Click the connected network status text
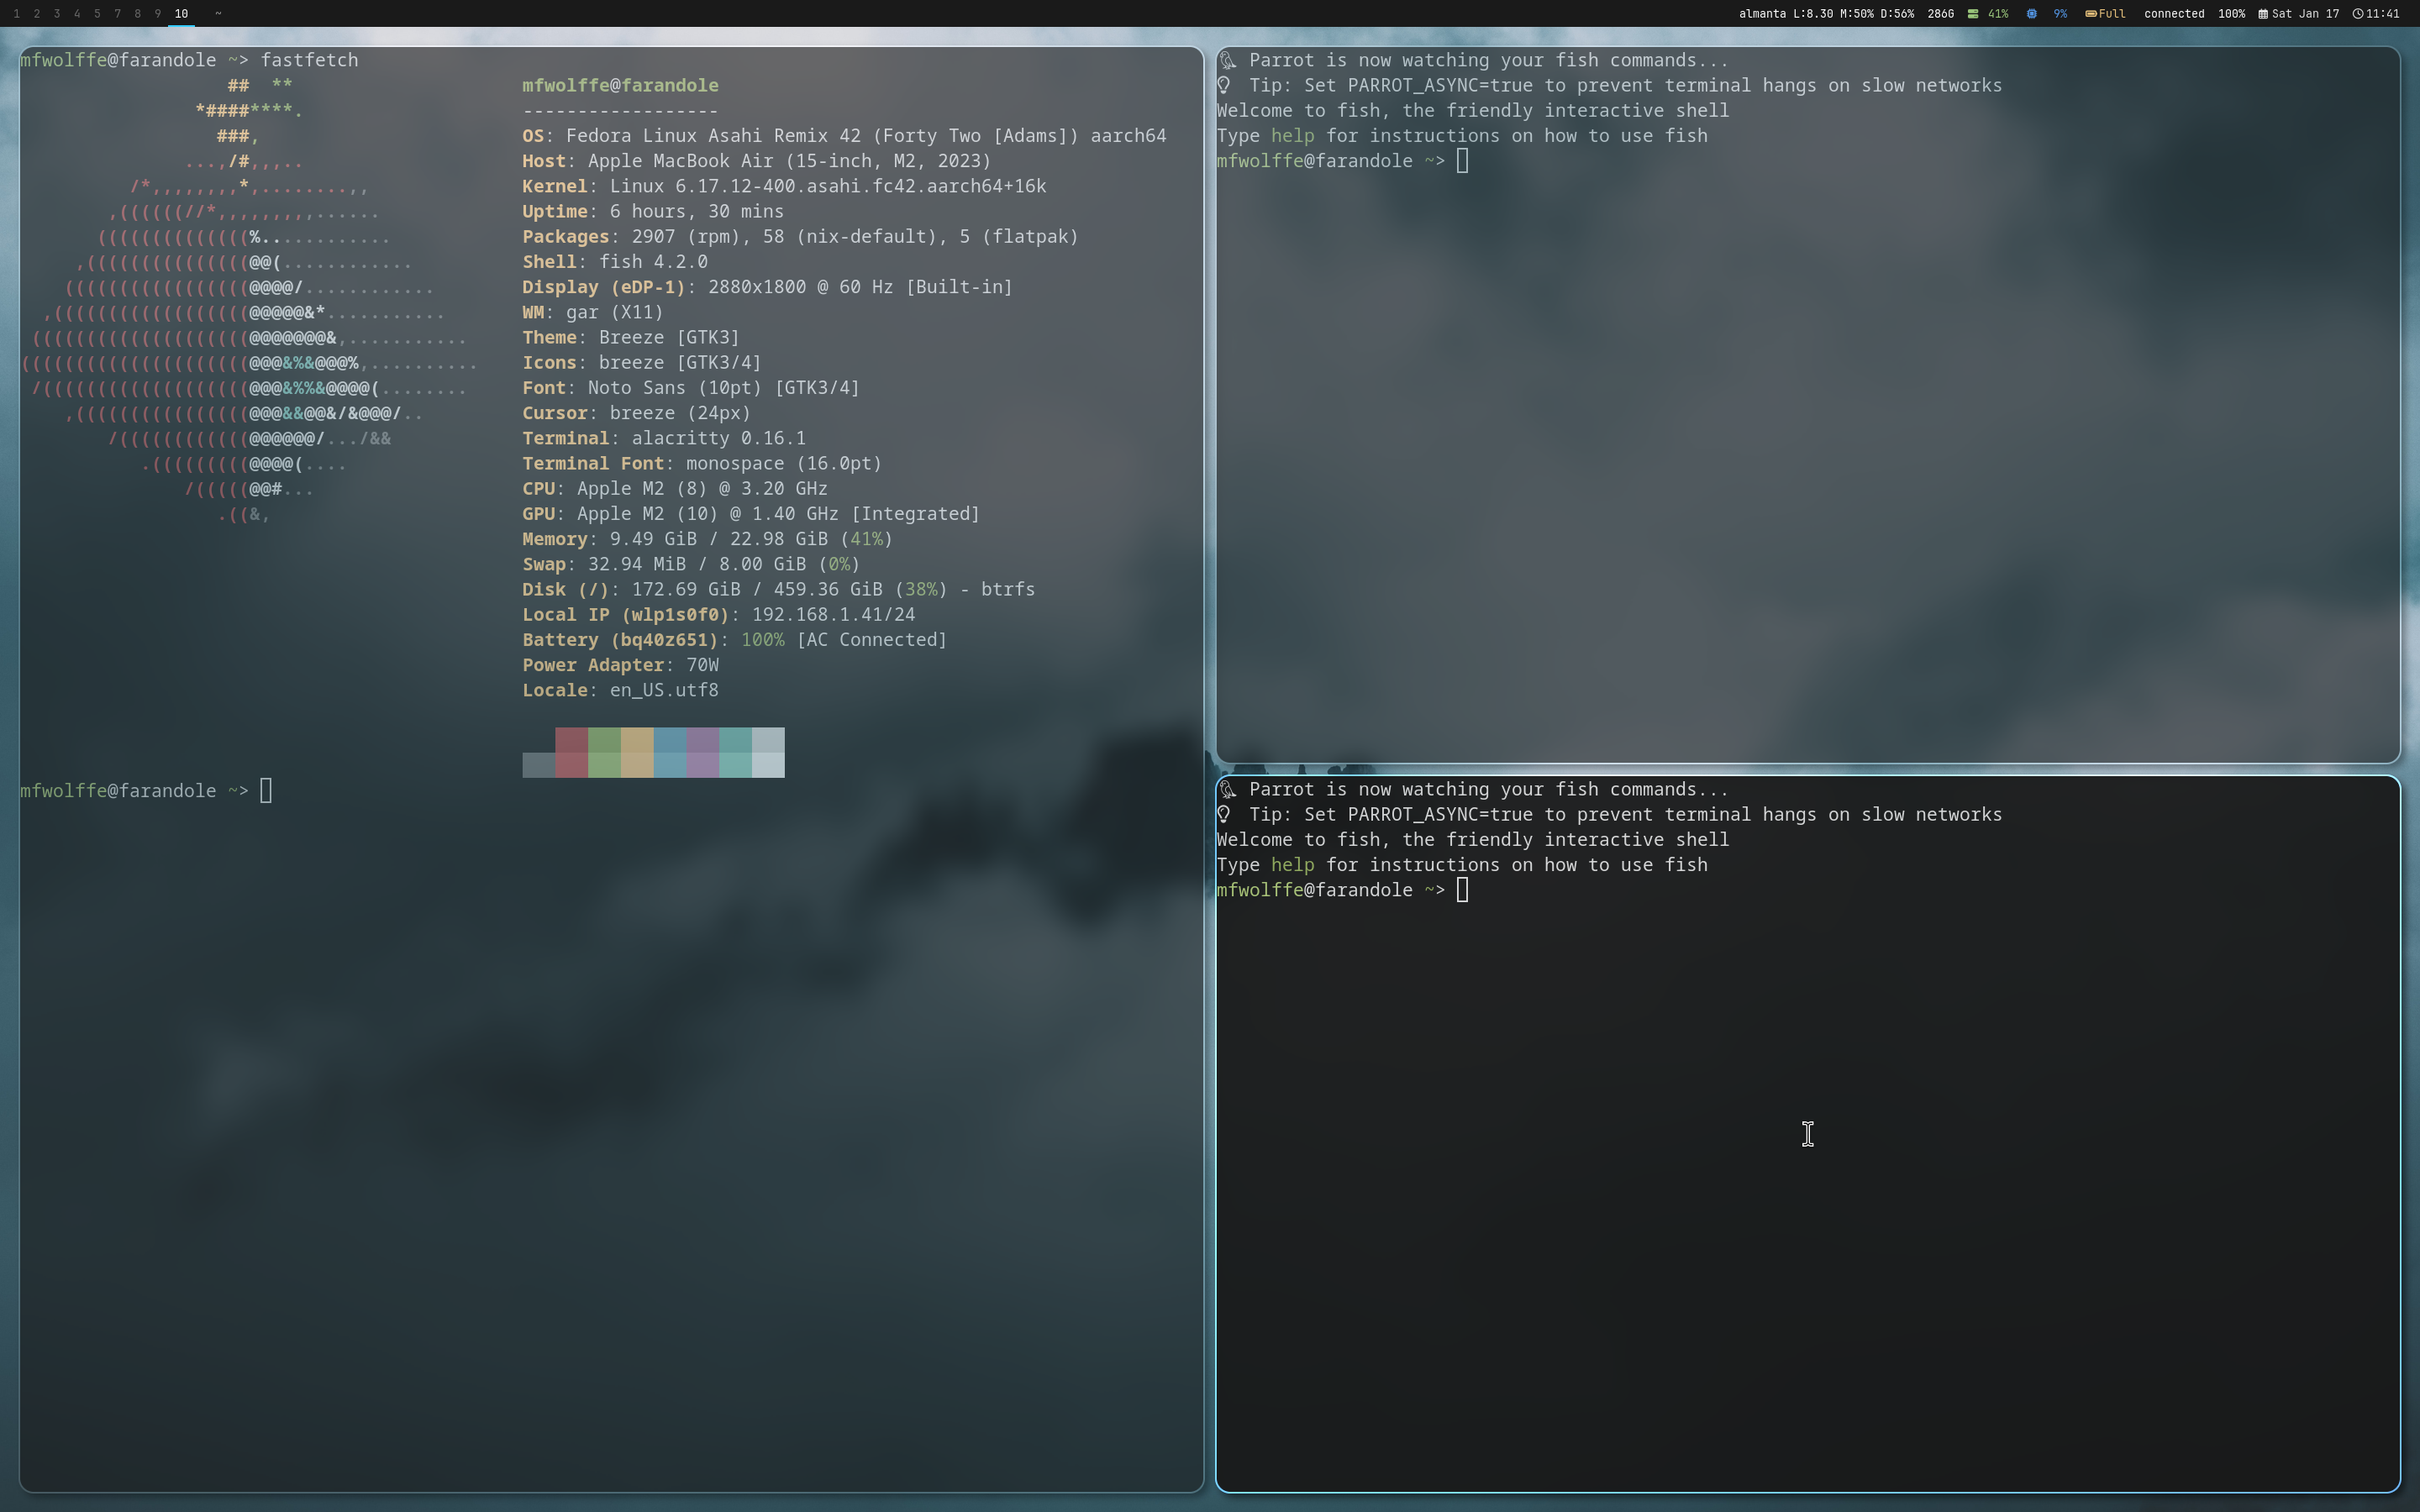 click(2174, 14)
